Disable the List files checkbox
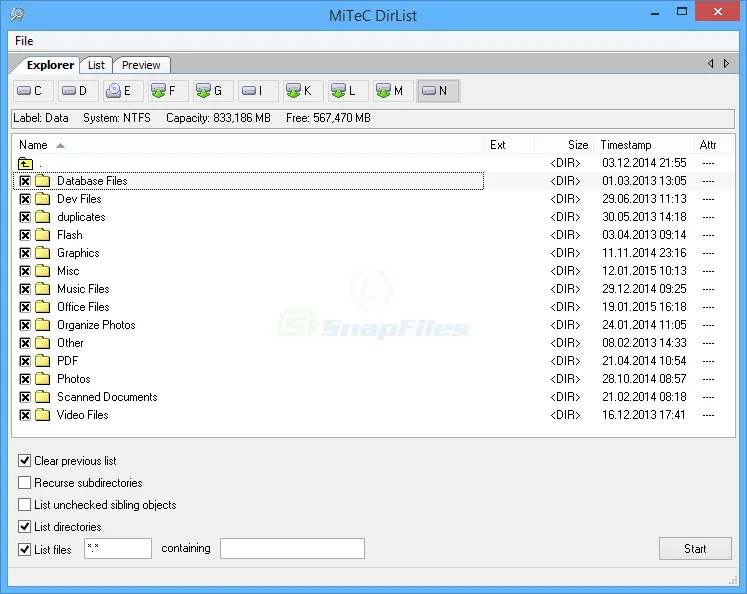Screen dimensions: 747x594 [24, 549]
